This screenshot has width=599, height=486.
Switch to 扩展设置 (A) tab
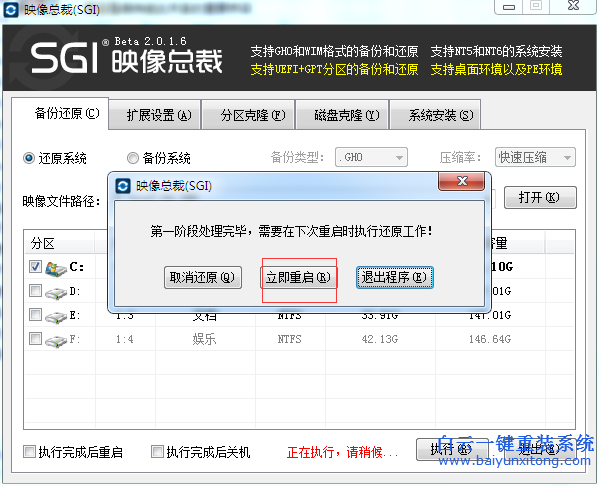pos(155,115)
